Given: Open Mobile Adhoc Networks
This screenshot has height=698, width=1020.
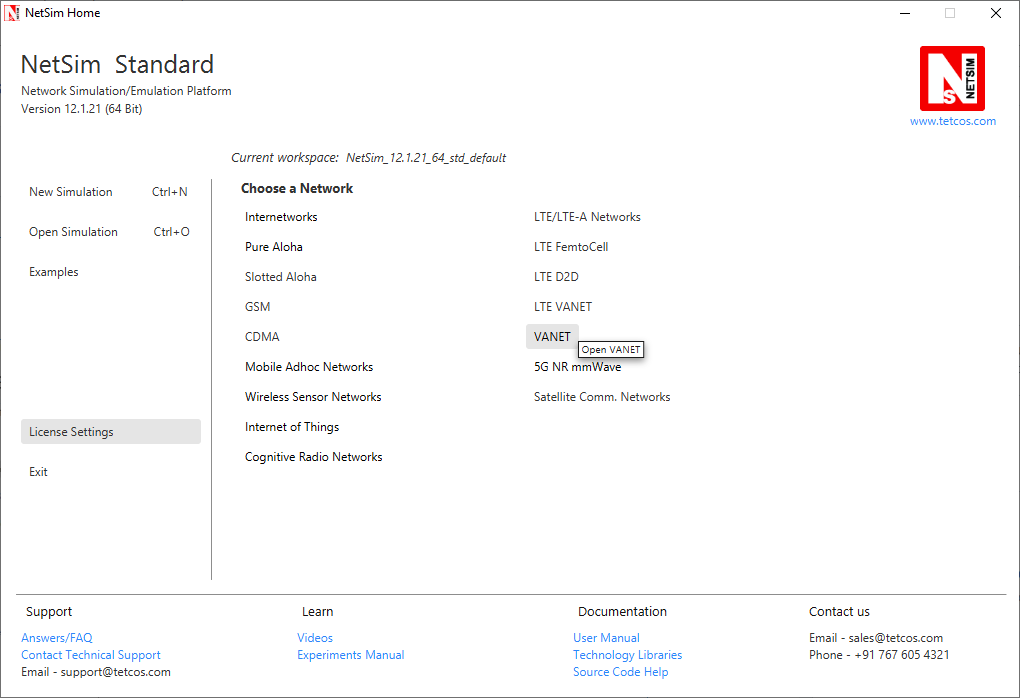Looking at the screenshot, I should point(309,366).
